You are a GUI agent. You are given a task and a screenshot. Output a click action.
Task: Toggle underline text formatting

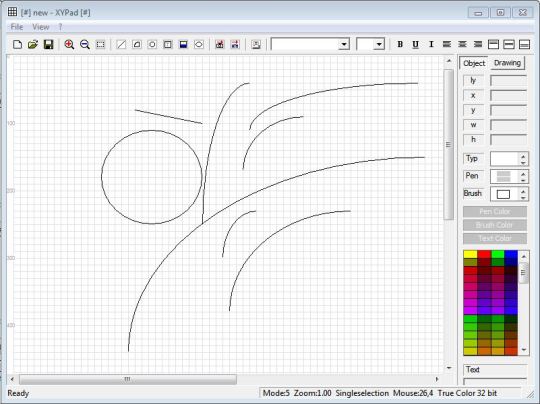pyautogui.click(x=415, y=44)
